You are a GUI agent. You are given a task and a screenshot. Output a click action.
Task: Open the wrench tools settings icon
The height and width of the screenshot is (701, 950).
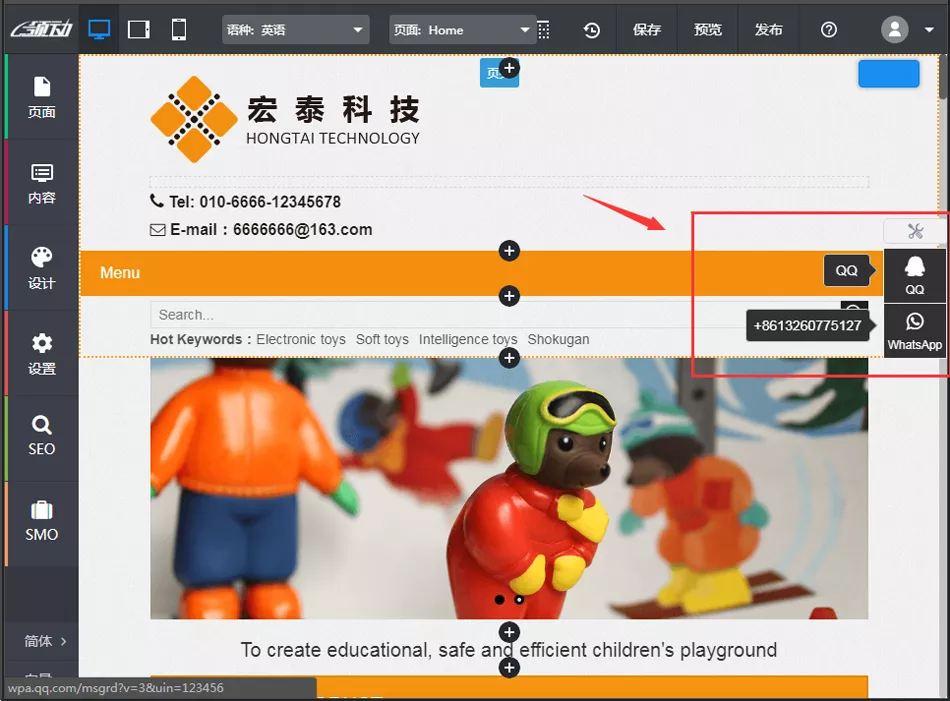(x=914, y=231)
